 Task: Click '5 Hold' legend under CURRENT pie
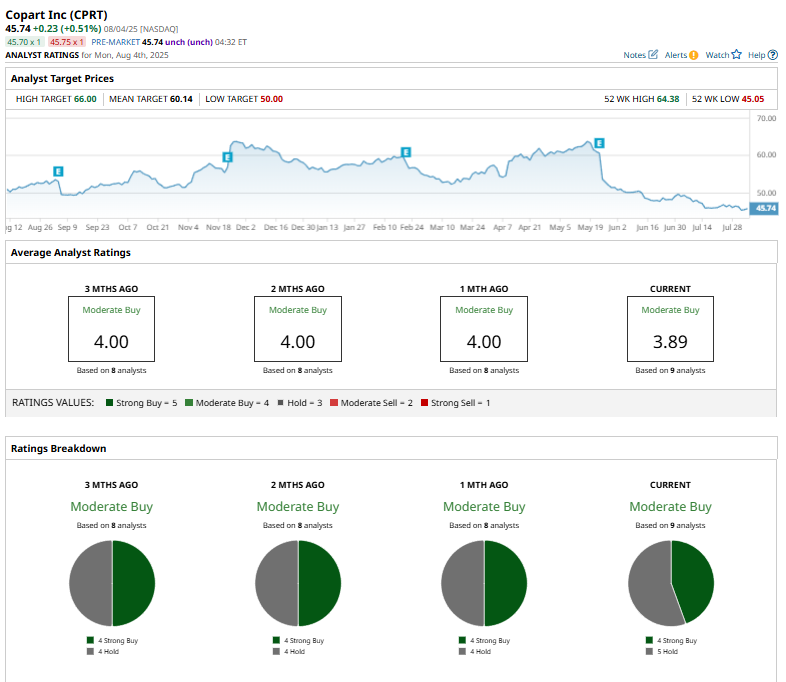tap(667, 651)
